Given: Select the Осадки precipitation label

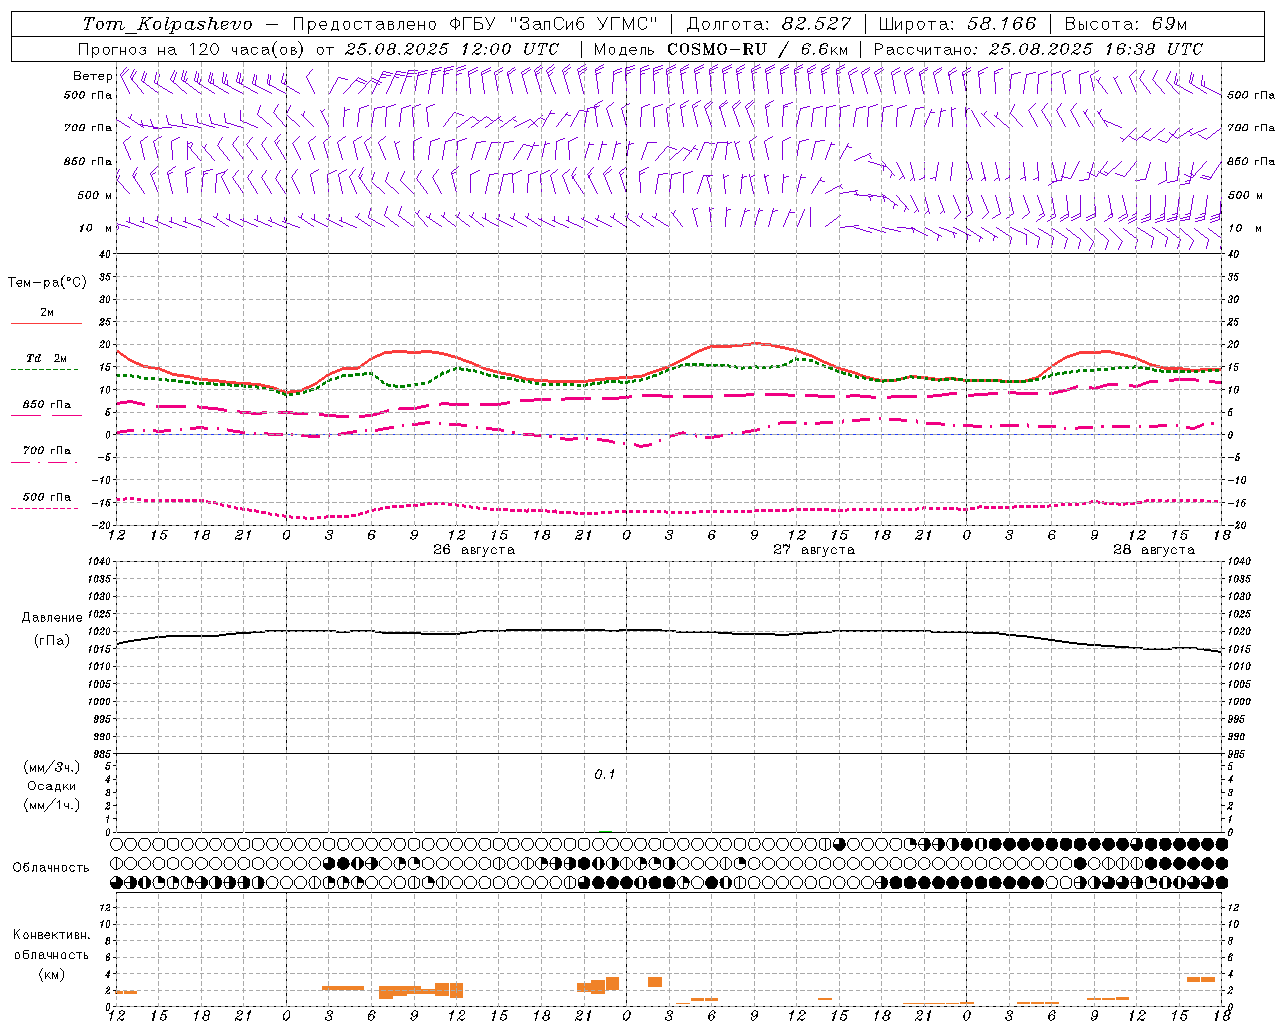Looking at the screenshot, I should 52,786.
